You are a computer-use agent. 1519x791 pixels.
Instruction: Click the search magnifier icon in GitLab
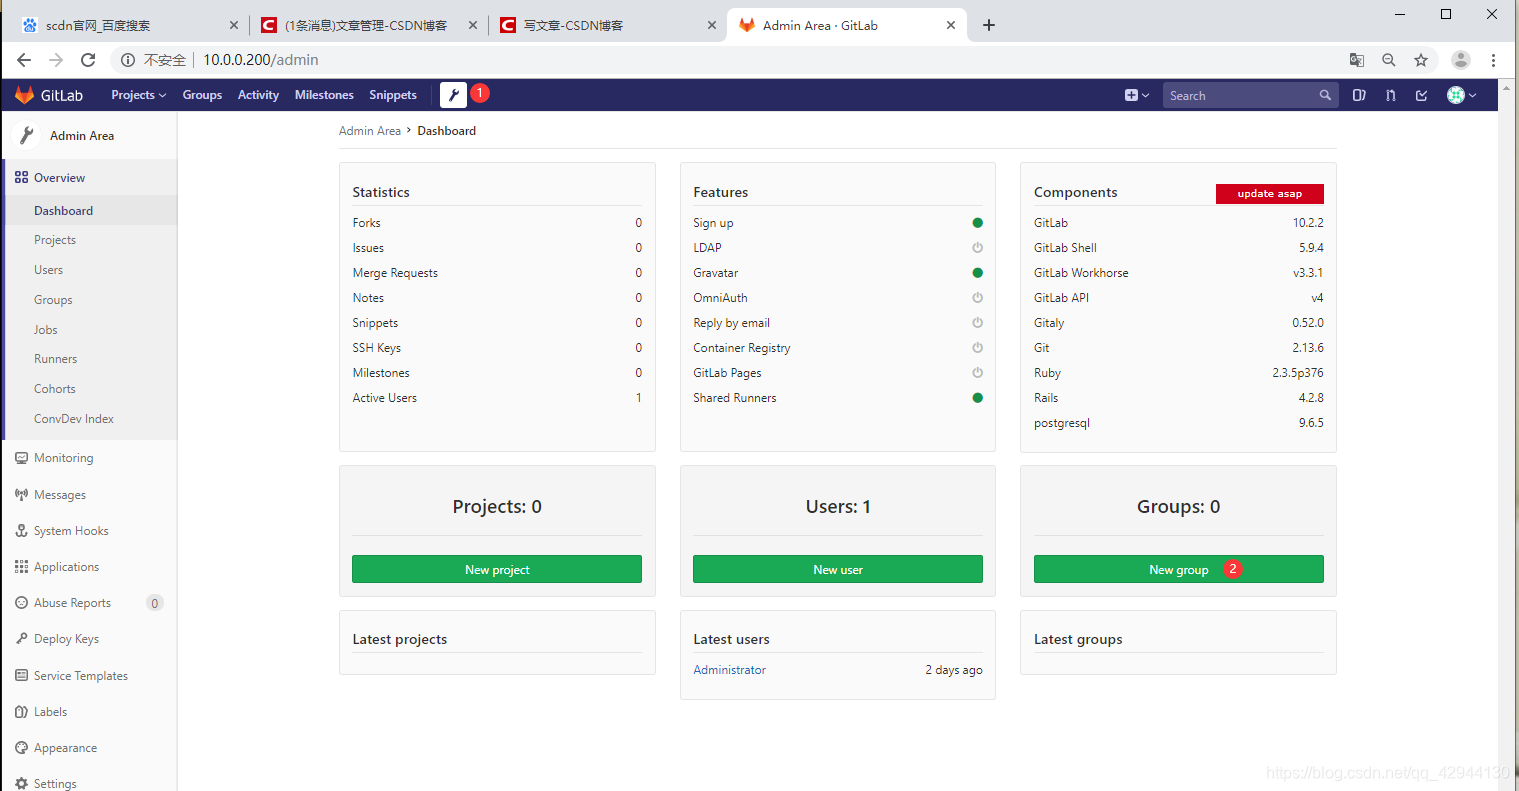click(x=1325, y=95)
